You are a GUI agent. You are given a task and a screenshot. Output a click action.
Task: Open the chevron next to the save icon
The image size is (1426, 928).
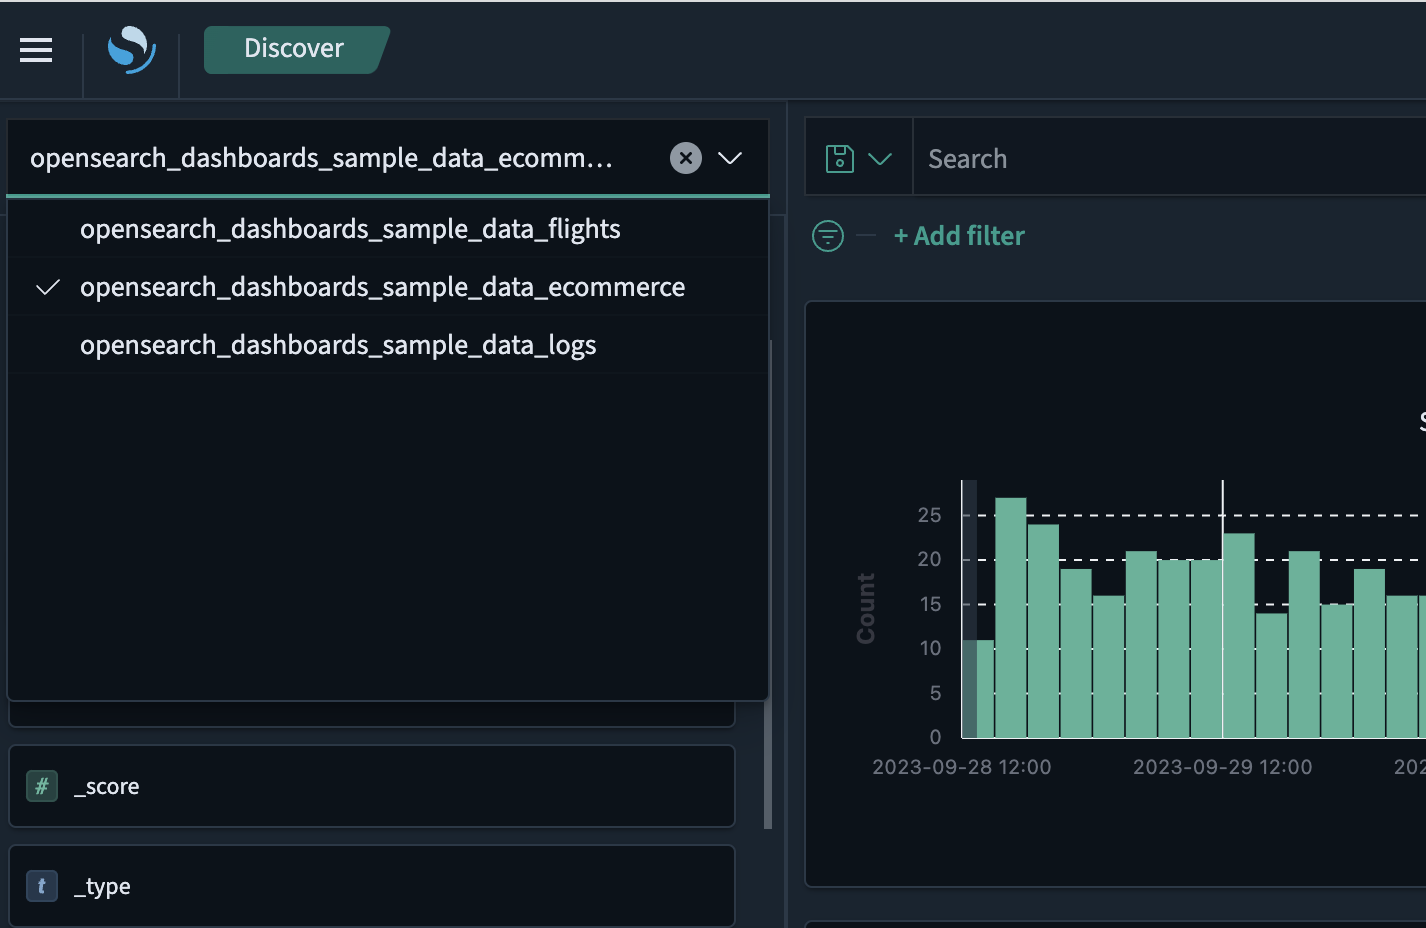(x=881, y=157)
